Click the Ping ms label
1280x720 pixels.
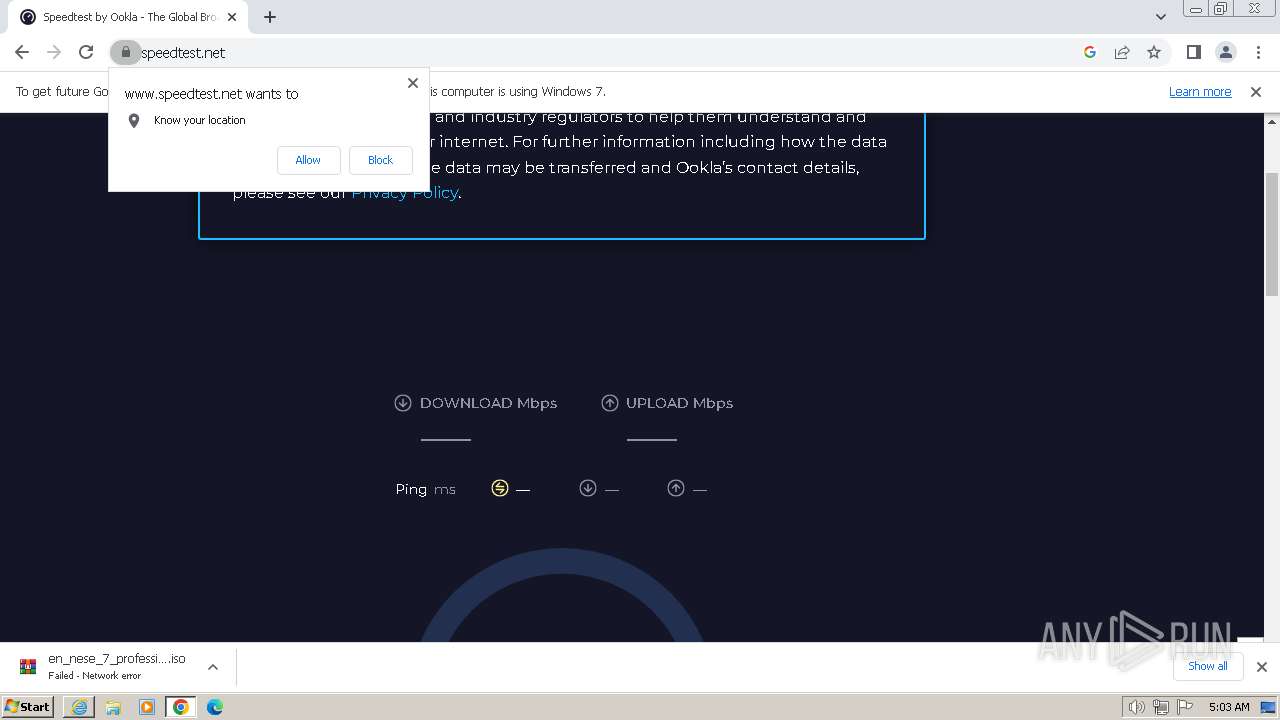[425, 489]
